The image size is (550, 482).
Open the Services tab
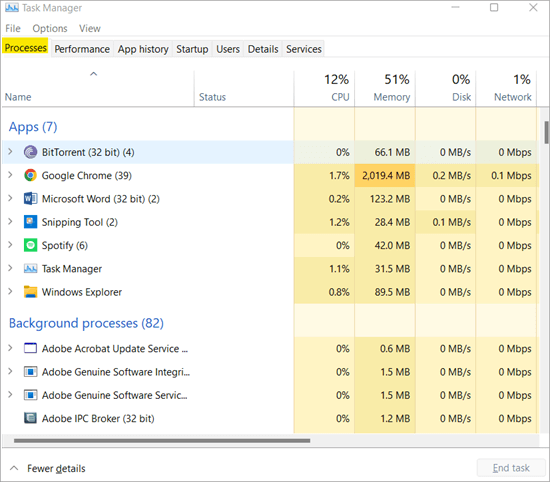304,49
